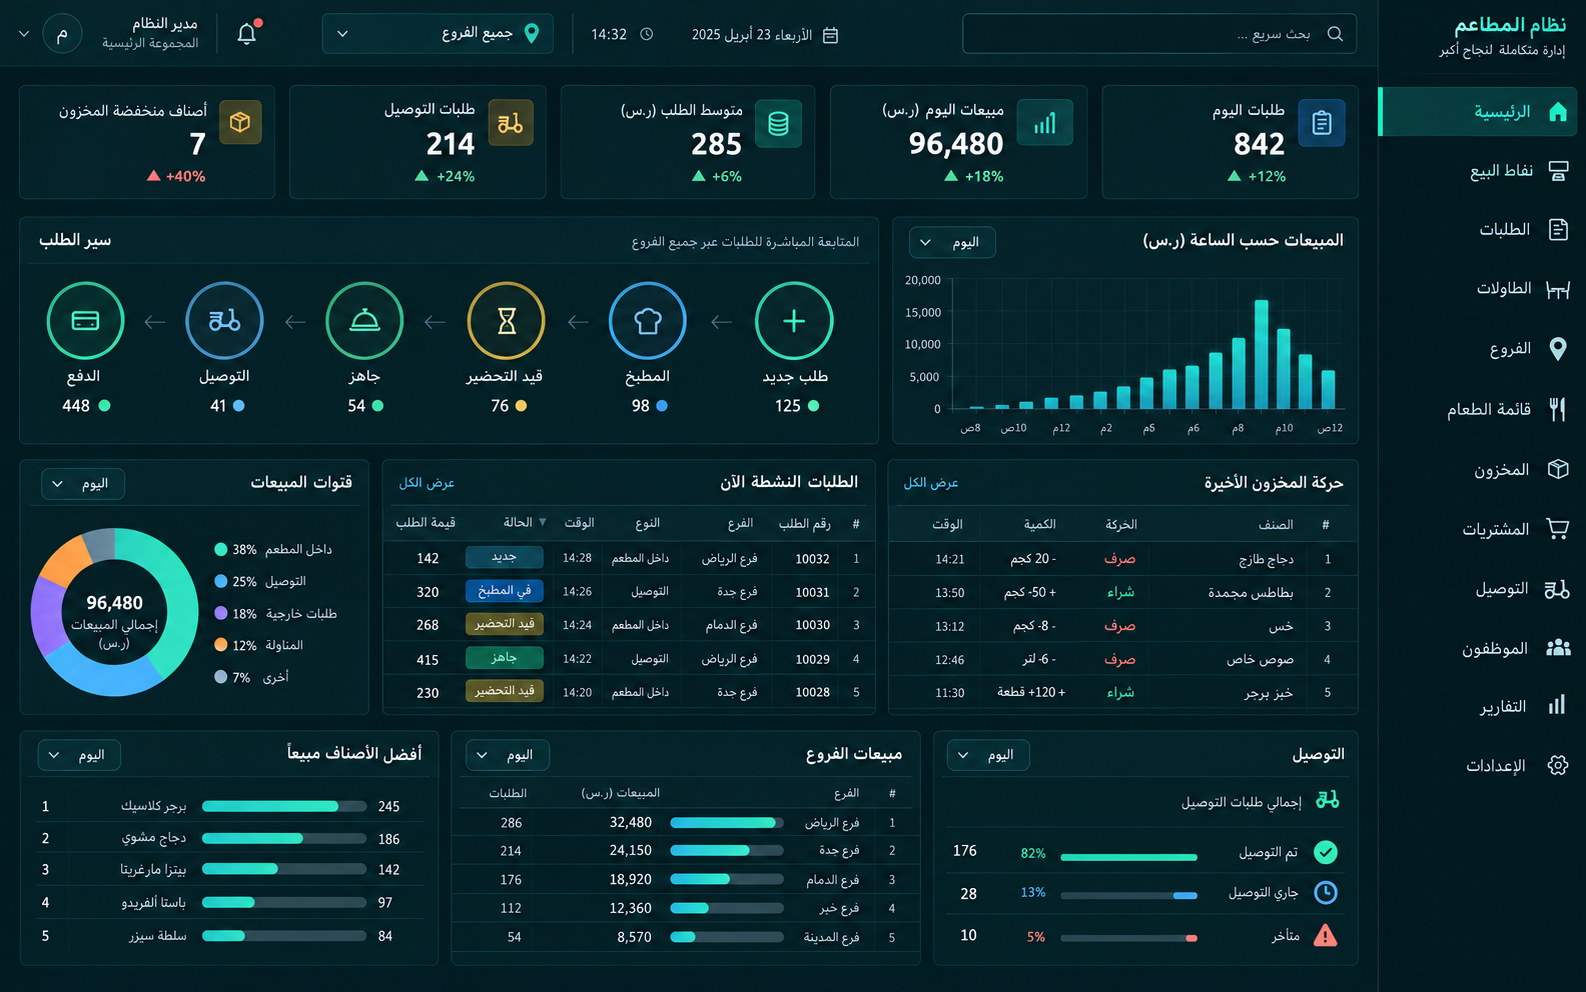Click the today's sales bar chart icon
The image size is (1586, 992).
pos(1045,123)
